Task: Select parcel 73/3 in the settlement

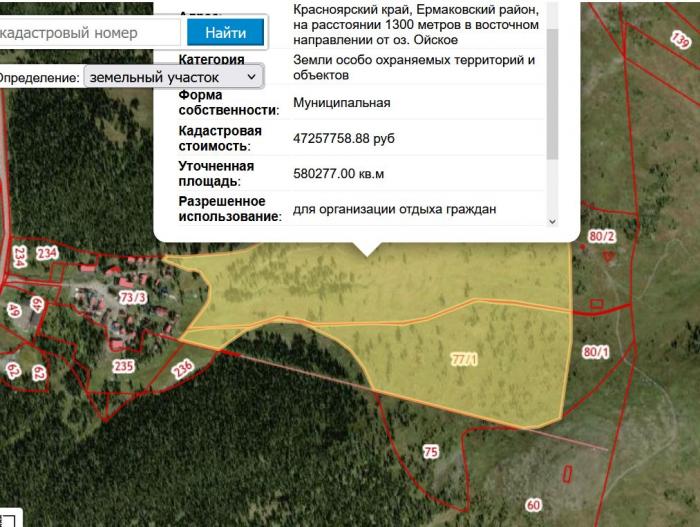Action: pos(132,297)
